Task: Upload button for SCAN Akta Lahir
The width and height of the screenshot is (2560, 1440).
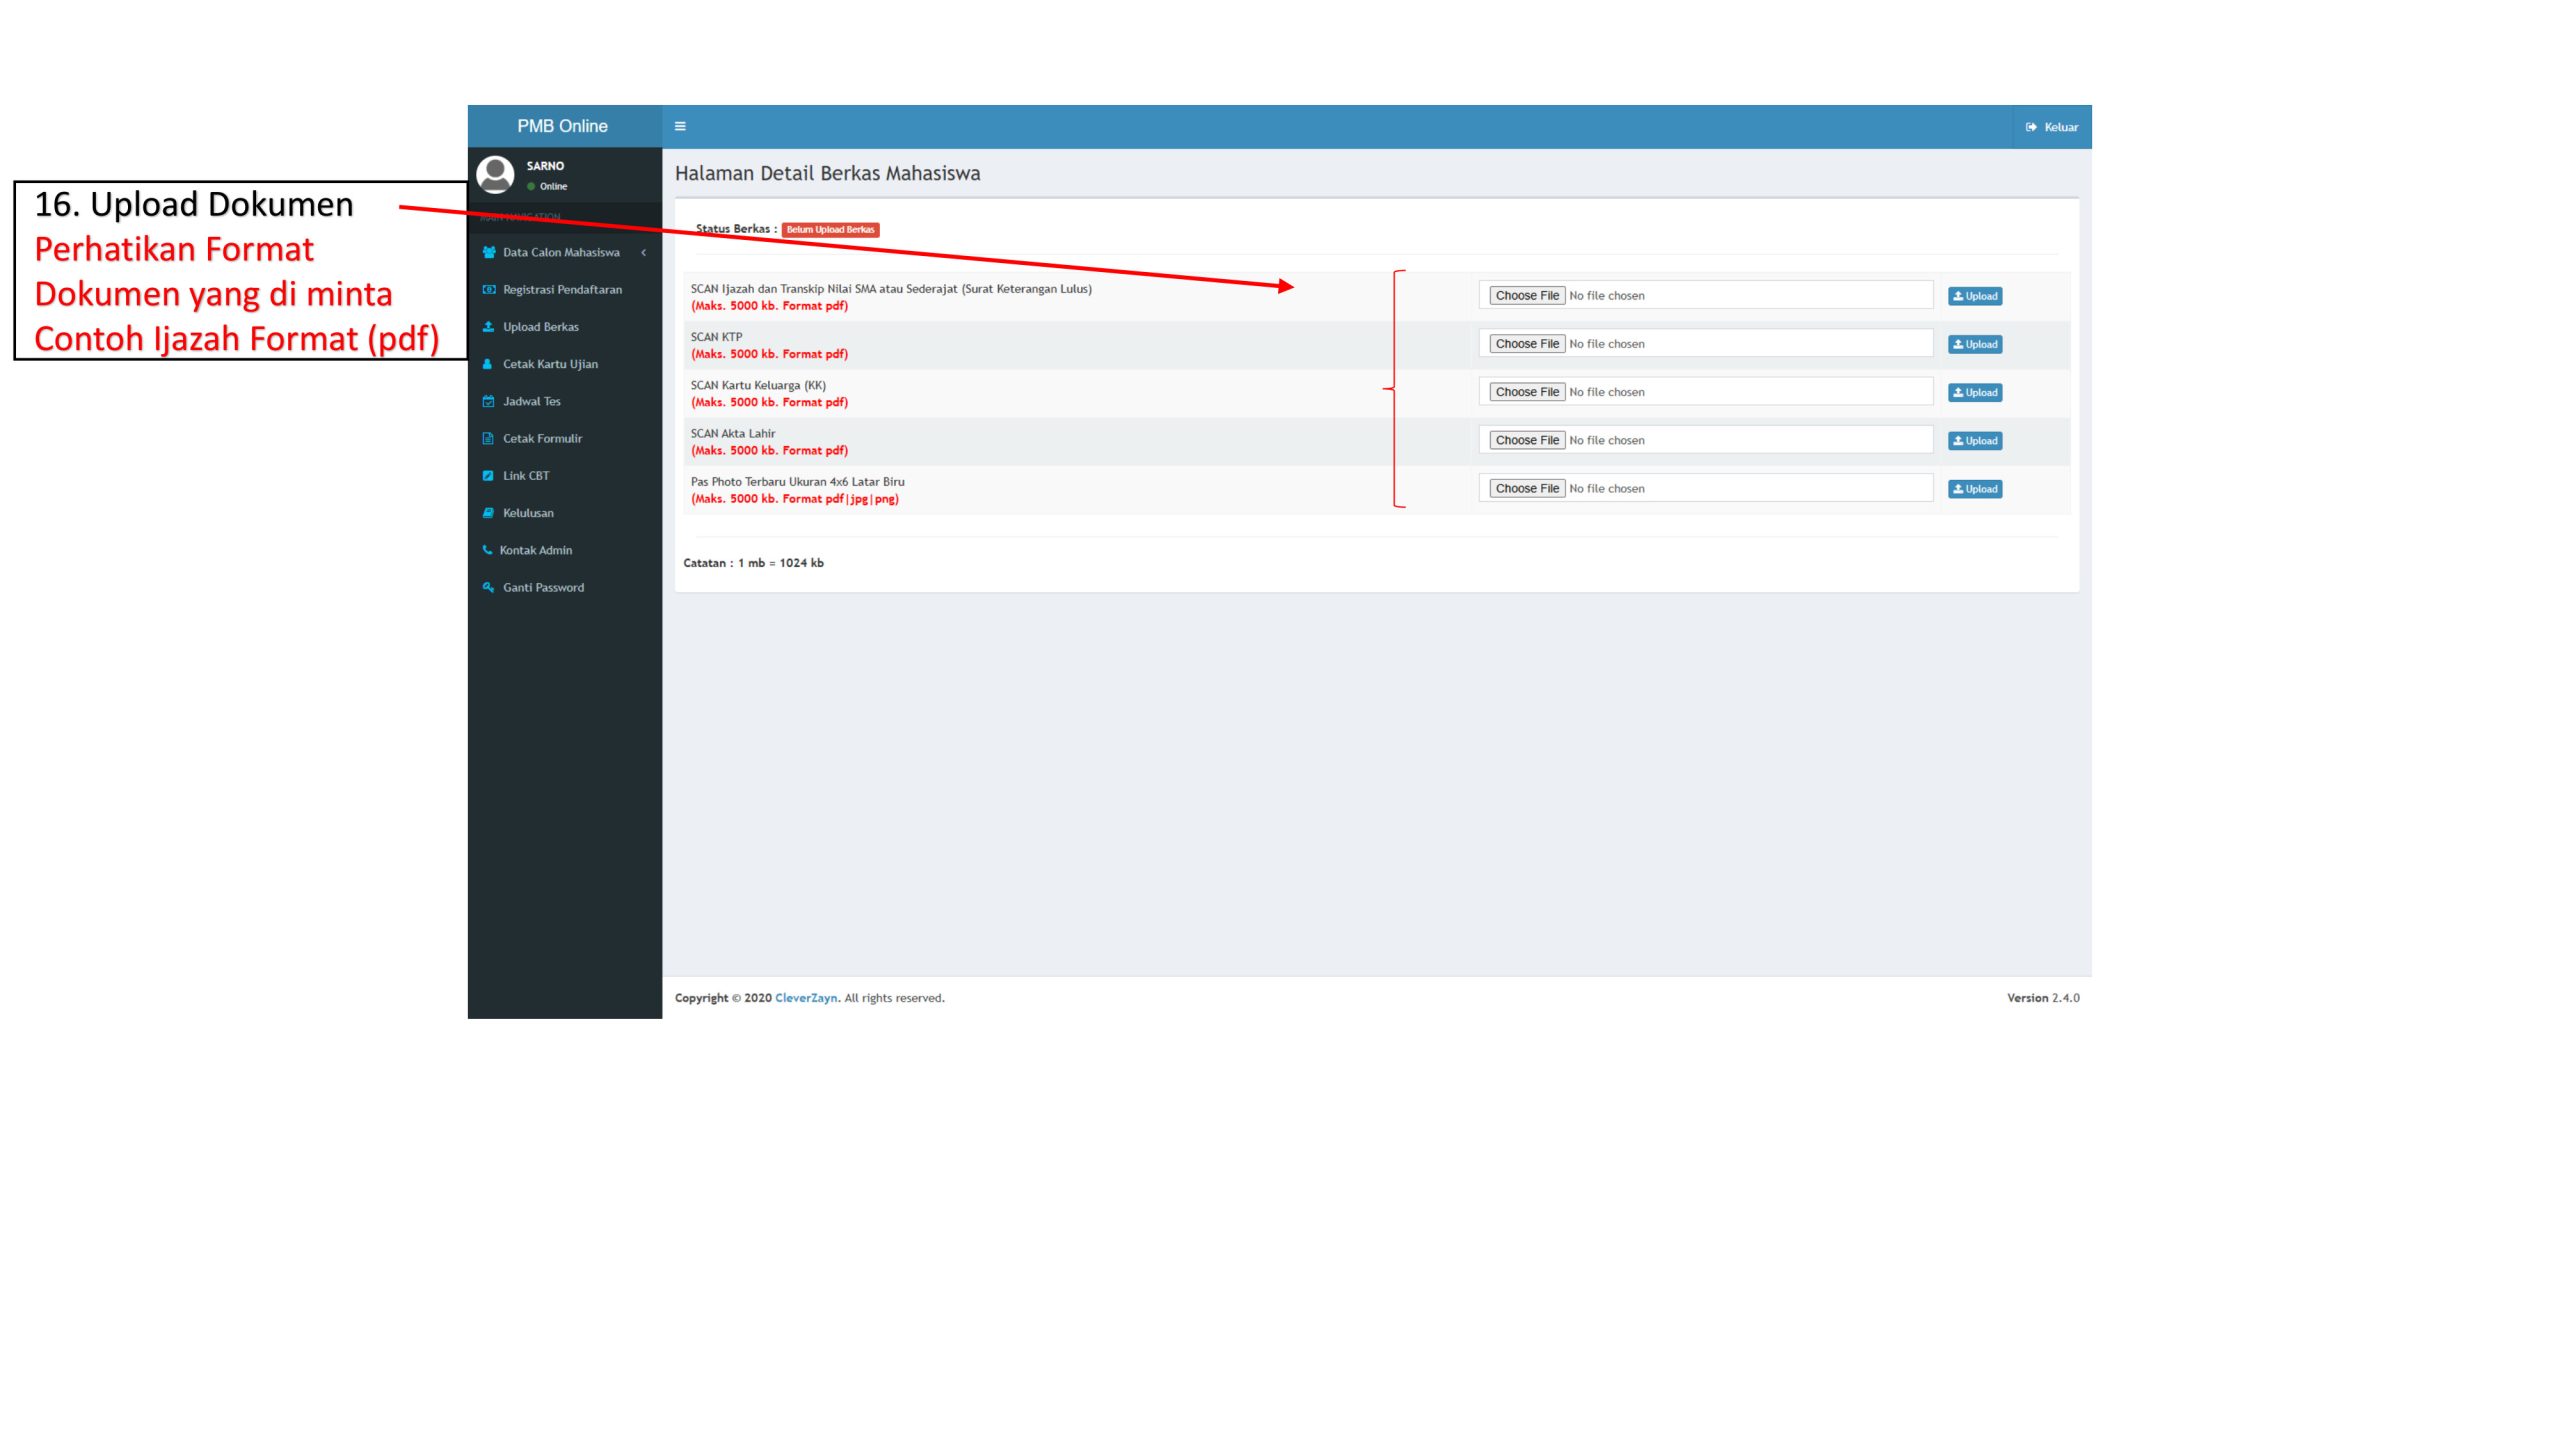Action: (x=1974, y=441)
